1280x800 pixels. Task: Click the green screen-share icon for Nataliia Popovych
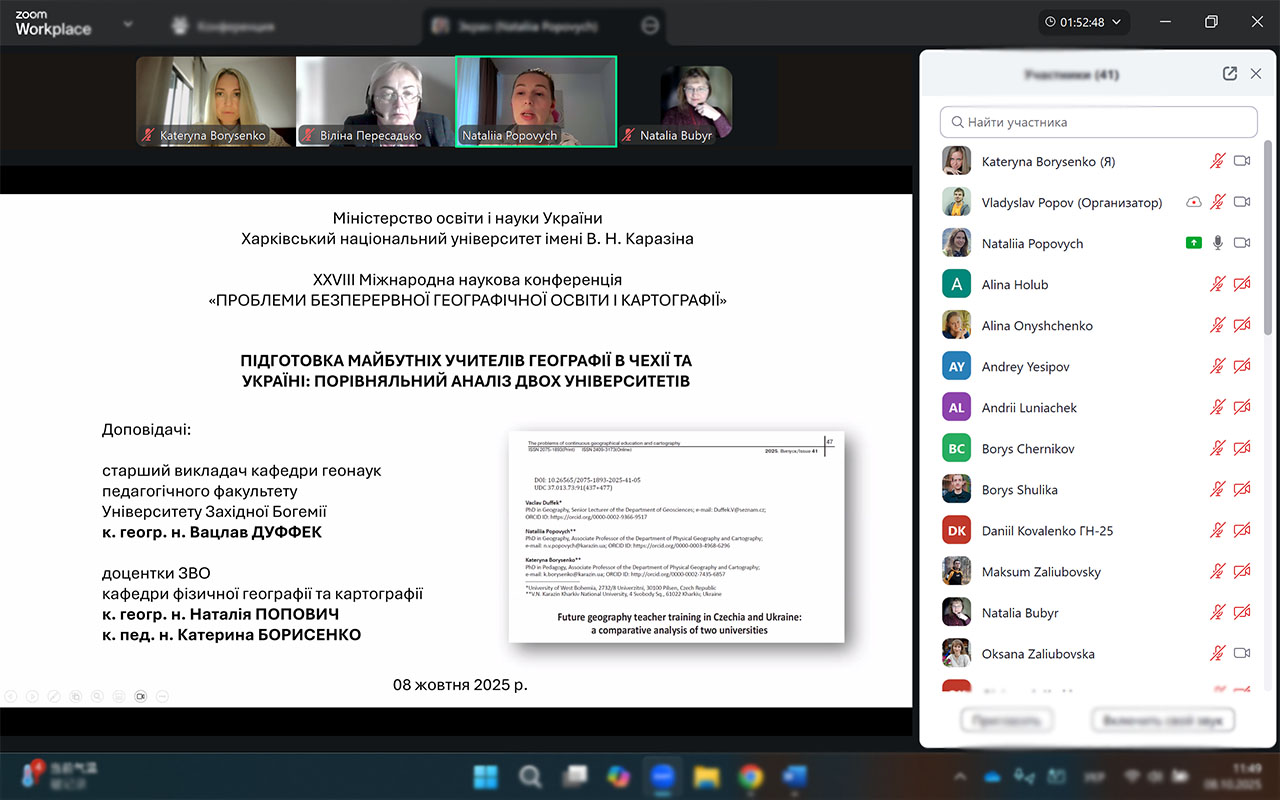coord(1193,243)
